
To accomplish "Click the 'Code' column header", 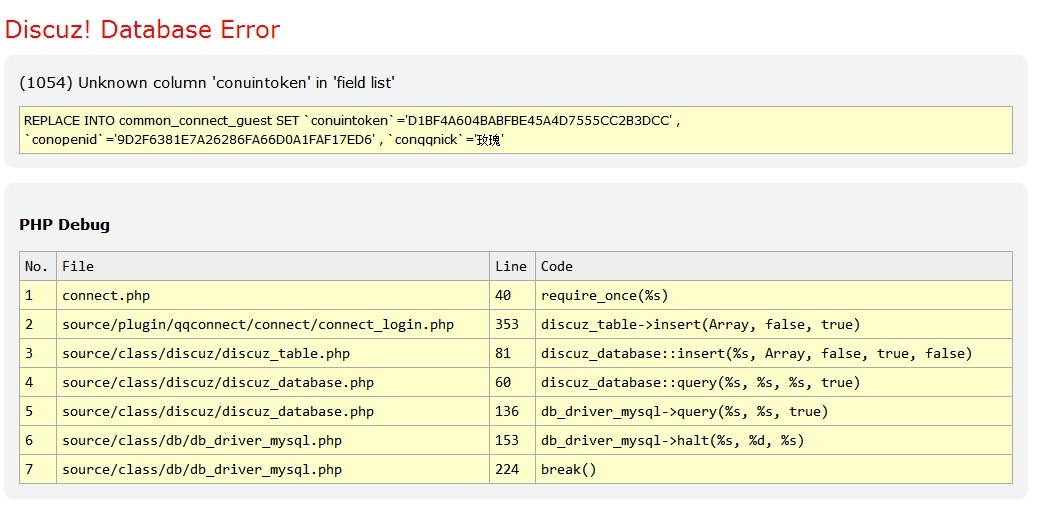I will 774,266.
